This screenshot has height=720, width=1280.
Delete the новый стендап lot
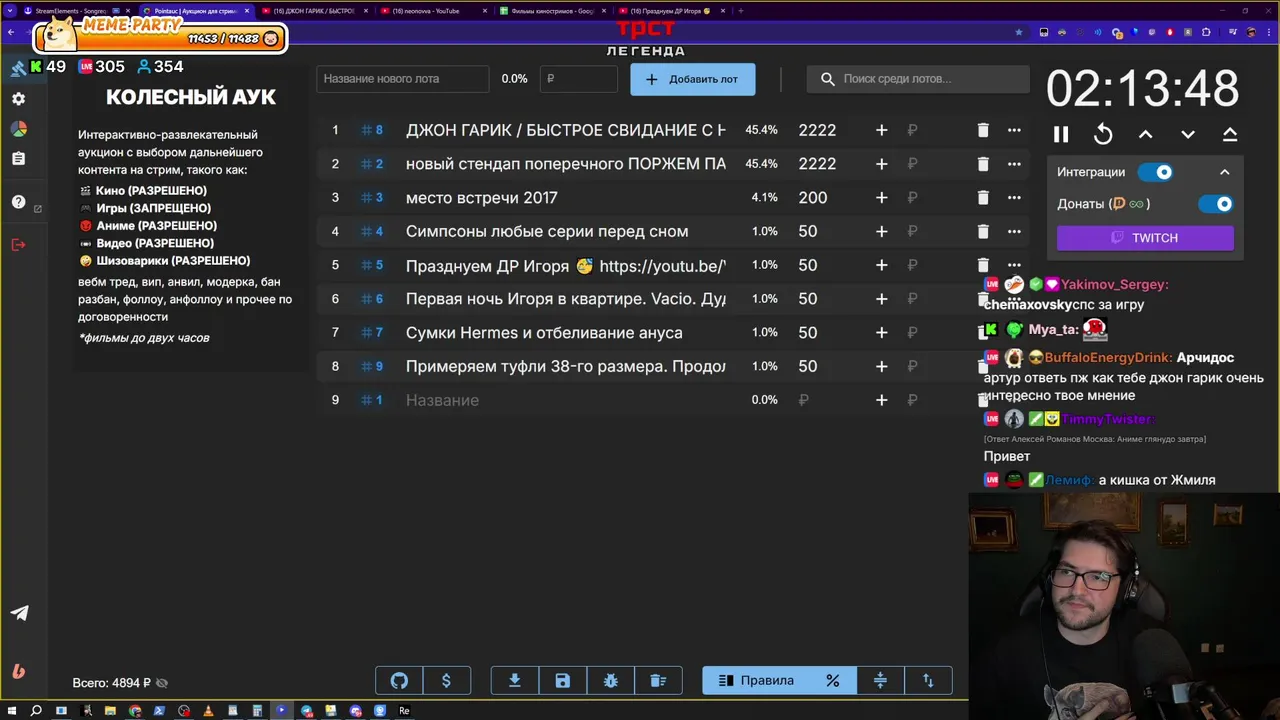[x=983, y=164]
